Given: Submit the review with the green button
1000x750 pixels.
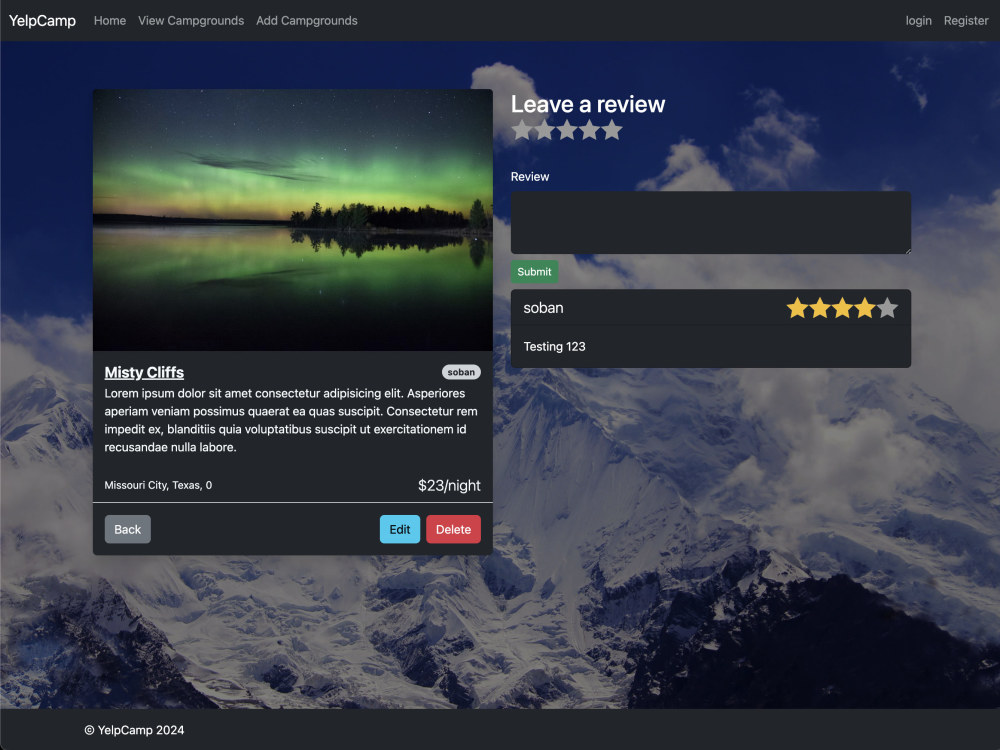Looking at the screenshot, I should [x=534, y=272].
